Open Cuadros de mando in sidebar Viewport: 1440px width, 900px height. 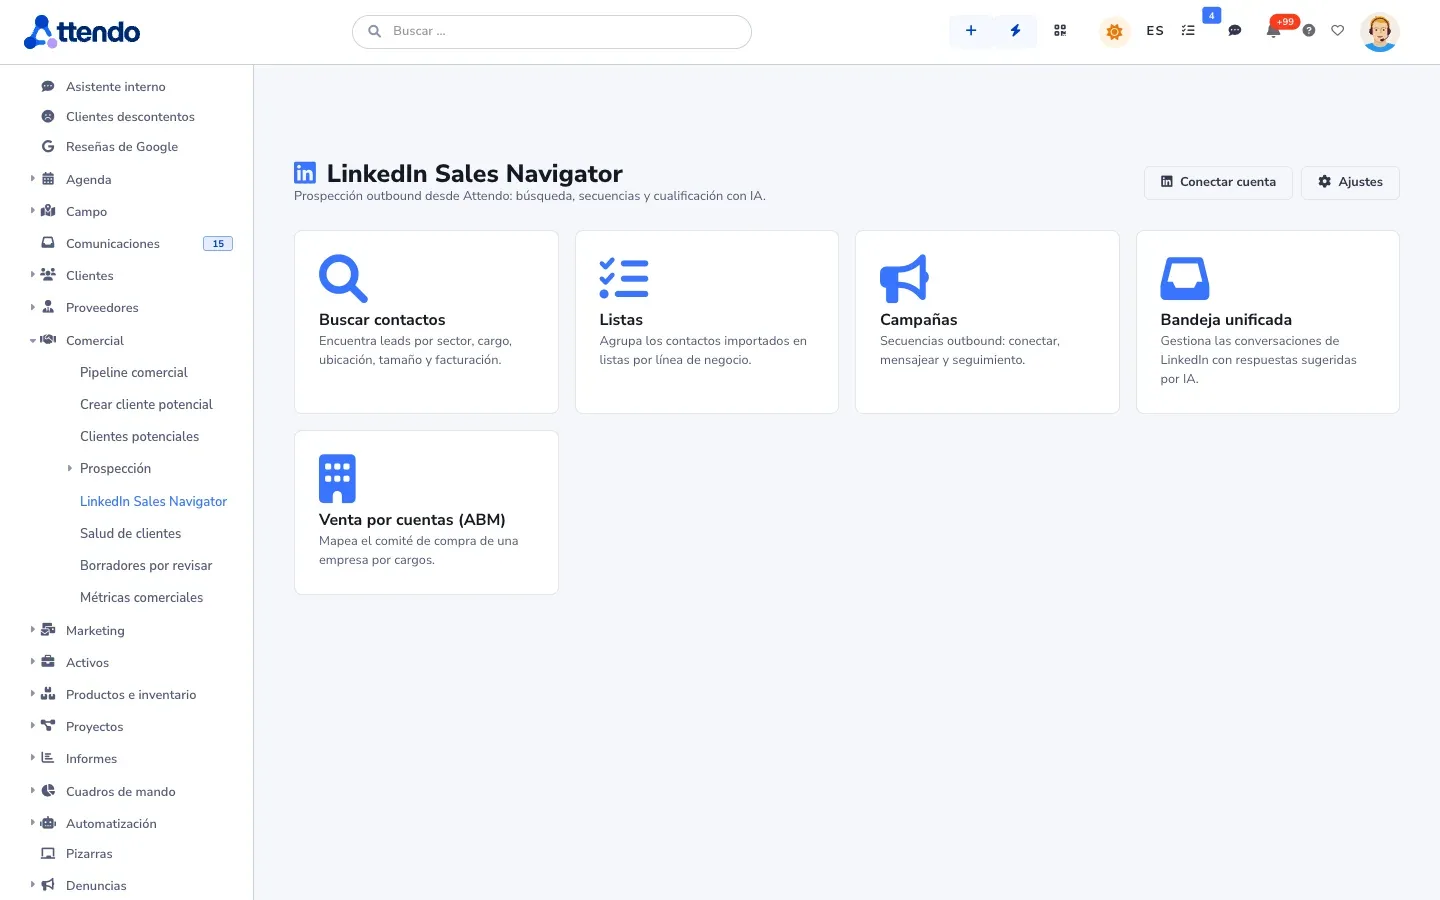[120, 791]
